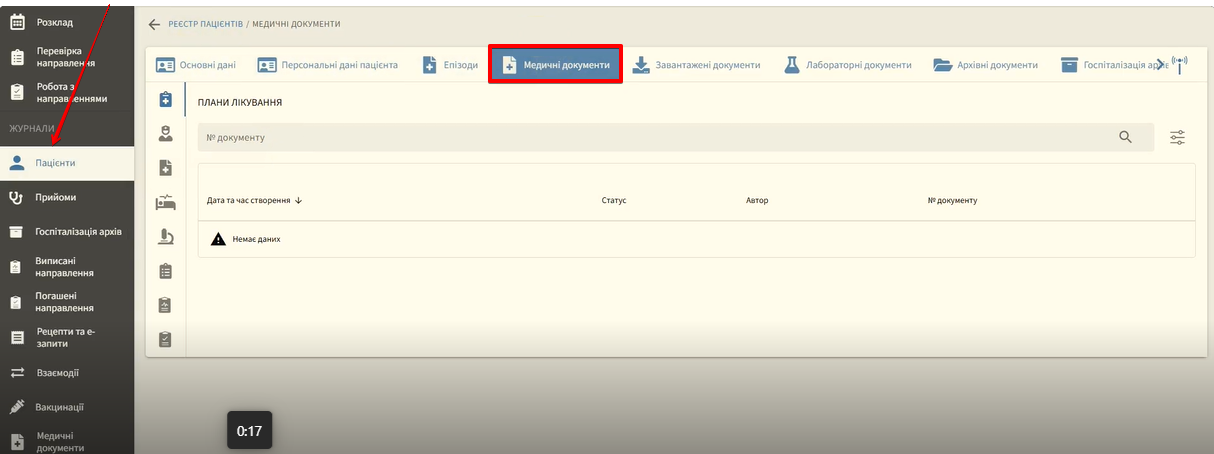Select the clipboard list icon
Image resolution: width=1214 pixels, height=454 pixels.
(166, 271)
